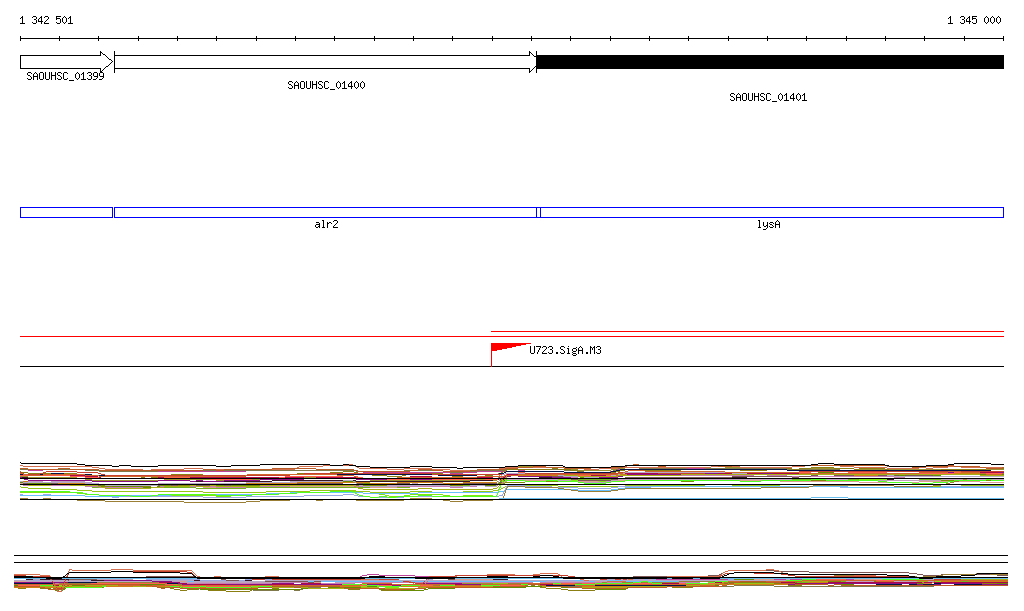1024x611 pixels.
Task: Click the unlabeled blue box left of alr2
Action: click(x=66, y=212)
